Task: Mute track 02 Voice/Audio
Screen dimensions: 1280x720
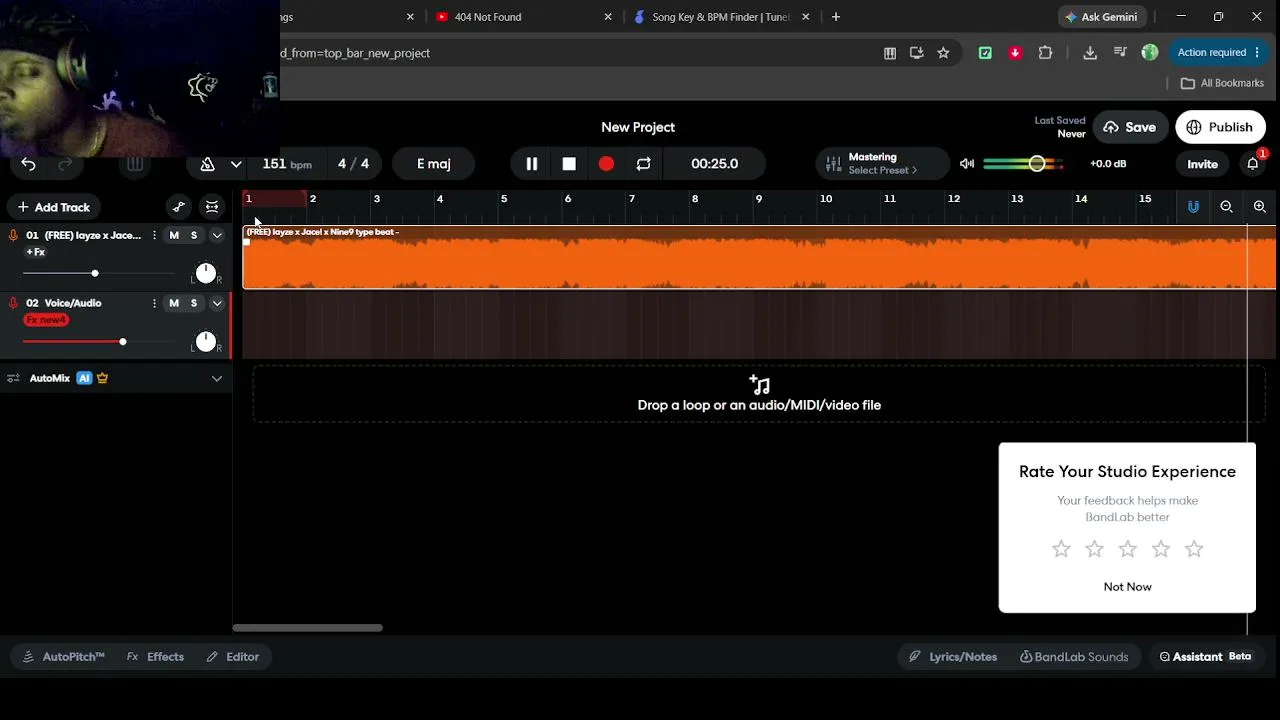Action: click(174, 303)
